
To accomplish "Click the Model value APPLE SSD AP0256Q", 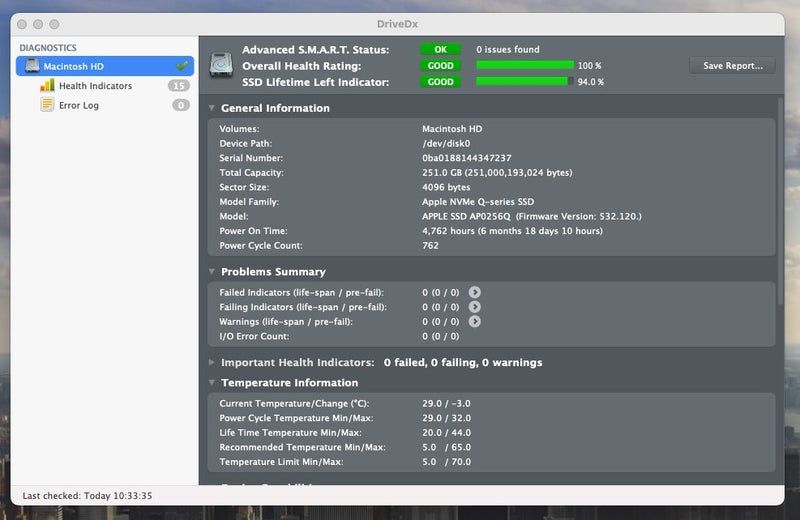I will 532,216.
